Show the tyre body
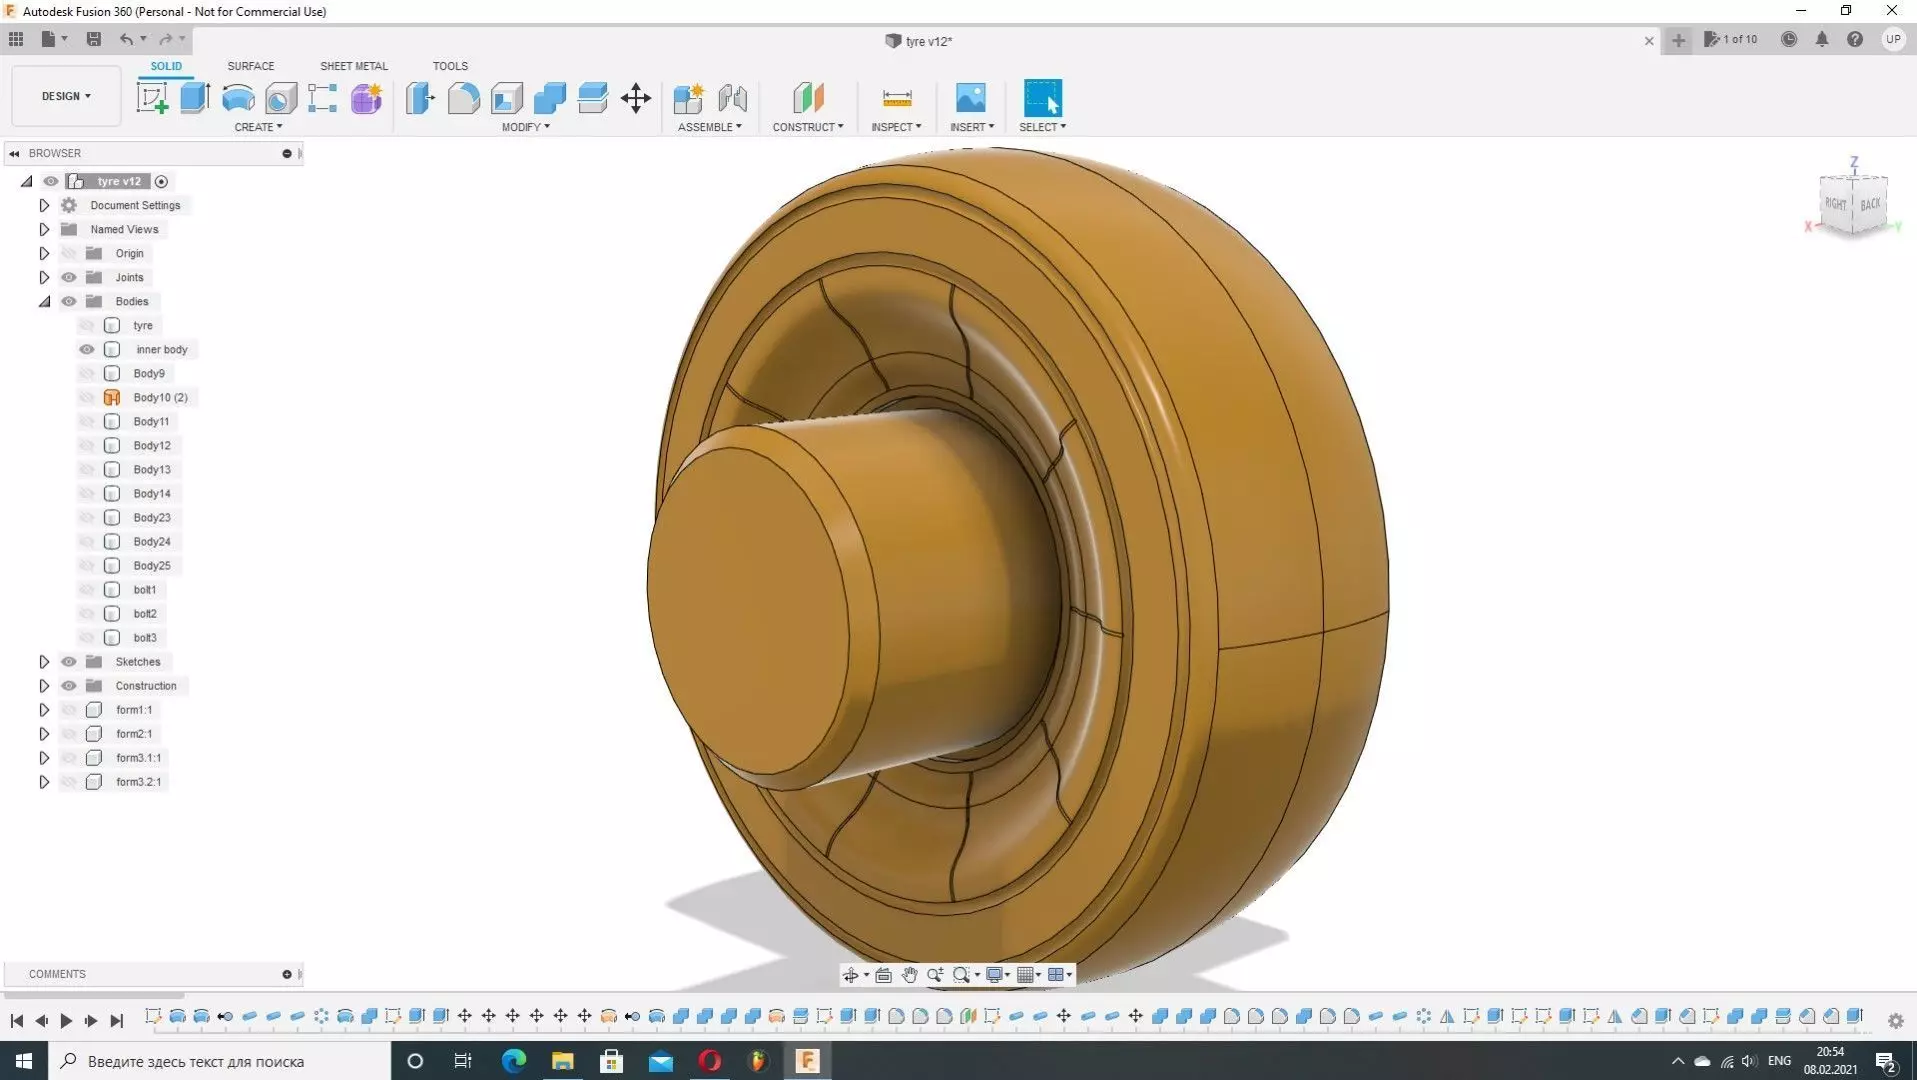 click(x=87, y=326)
